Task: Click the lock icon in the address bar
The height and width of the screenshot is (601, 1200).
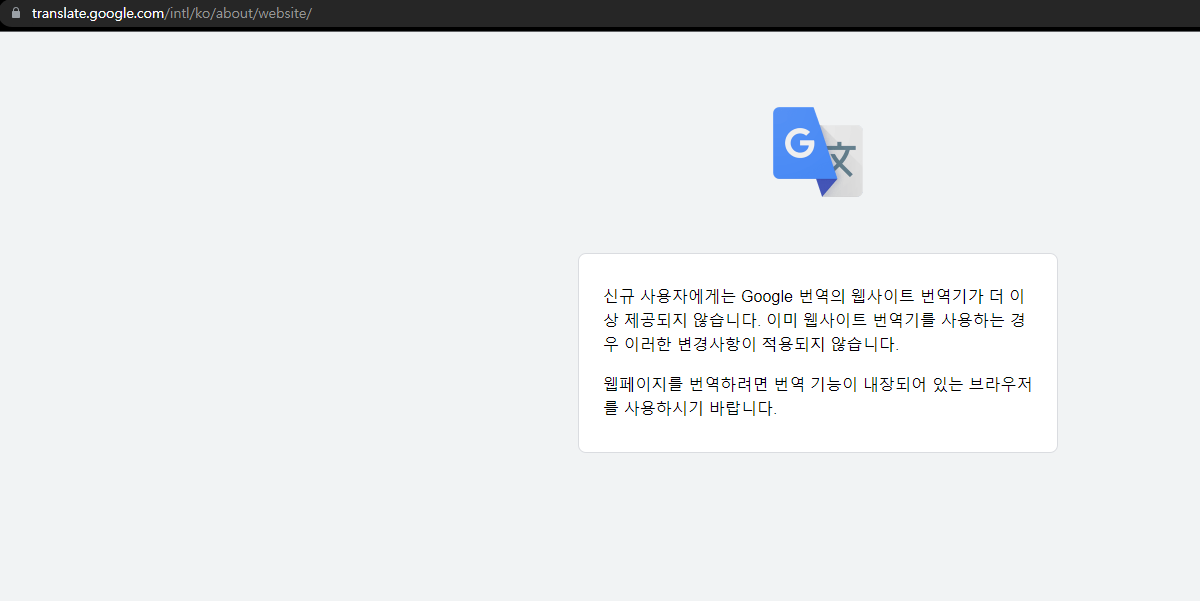Action: point(15,13)
